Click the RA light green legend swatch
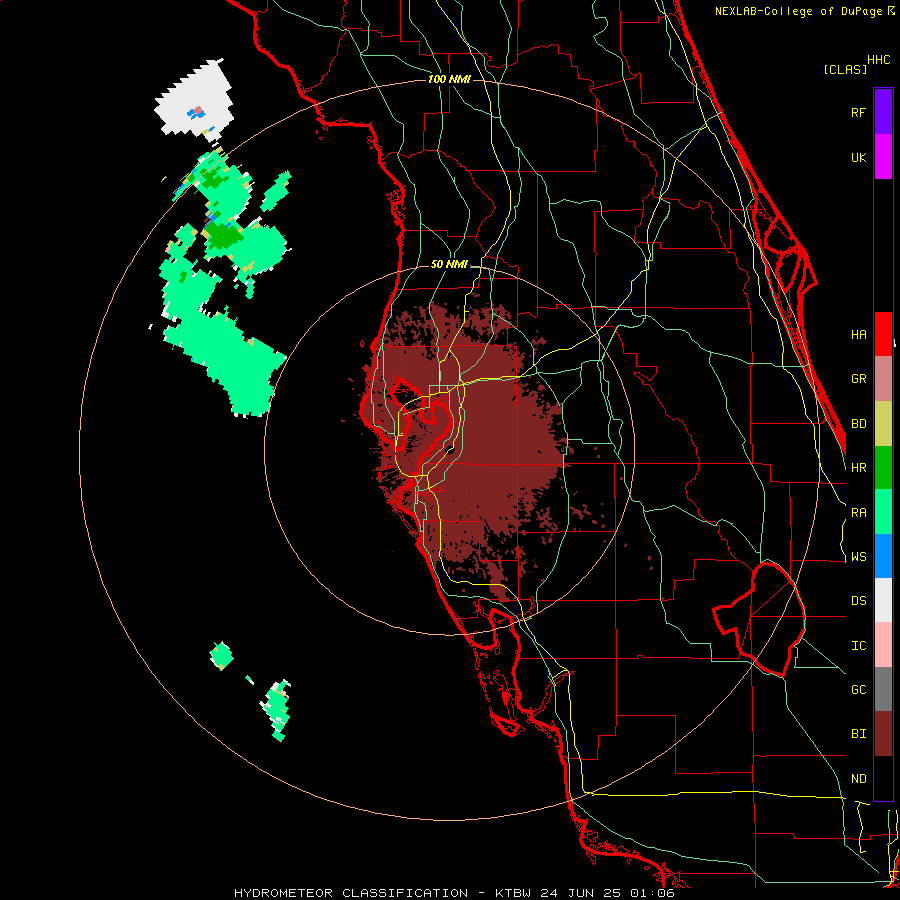900x900 pixels. click(x=883, y=512)
